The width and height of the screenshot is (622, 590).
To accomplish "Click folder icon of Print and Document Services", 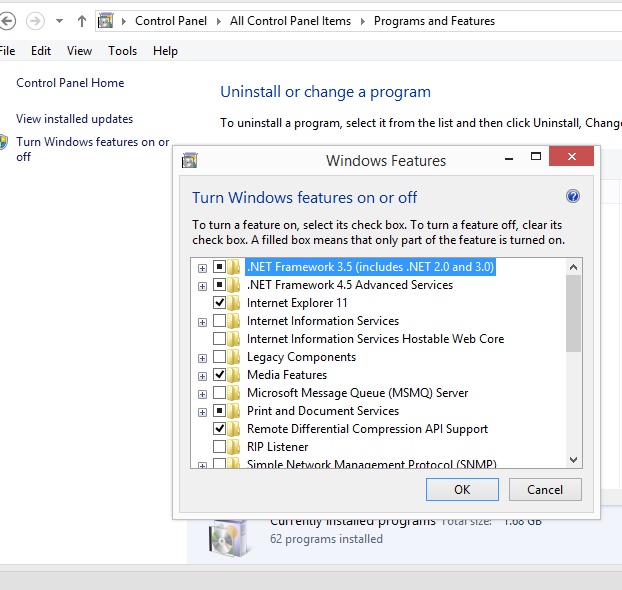I will (x=234, y=411).
